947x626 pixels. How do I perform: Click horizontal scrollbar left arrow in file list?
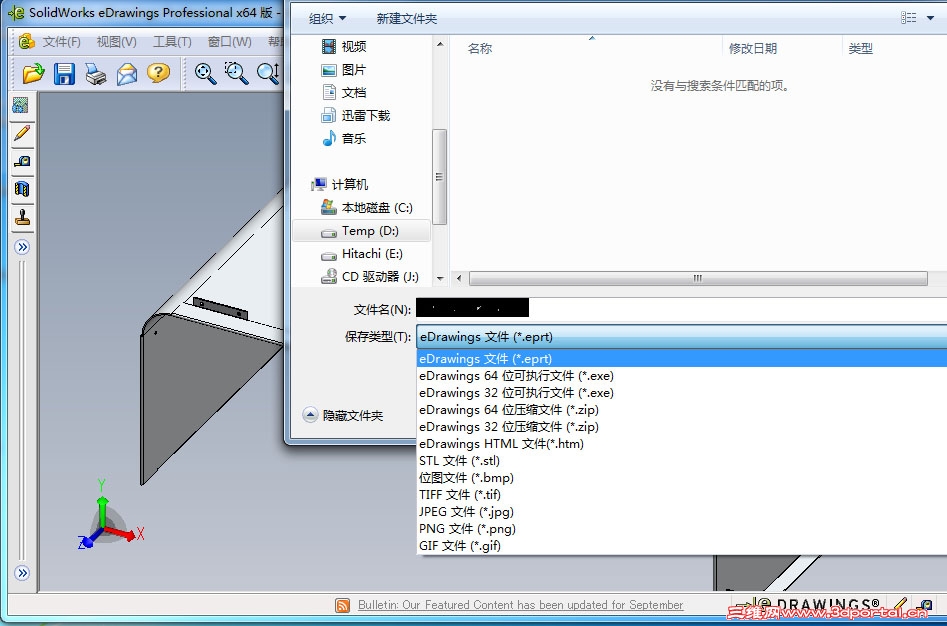point(459,278)
